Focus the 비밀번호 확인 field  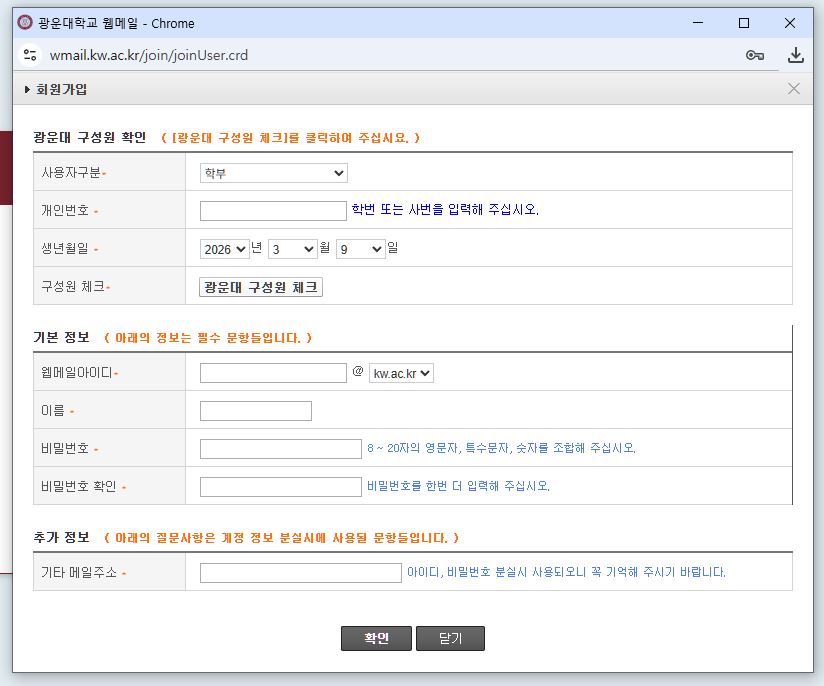(x=280, y=487)
